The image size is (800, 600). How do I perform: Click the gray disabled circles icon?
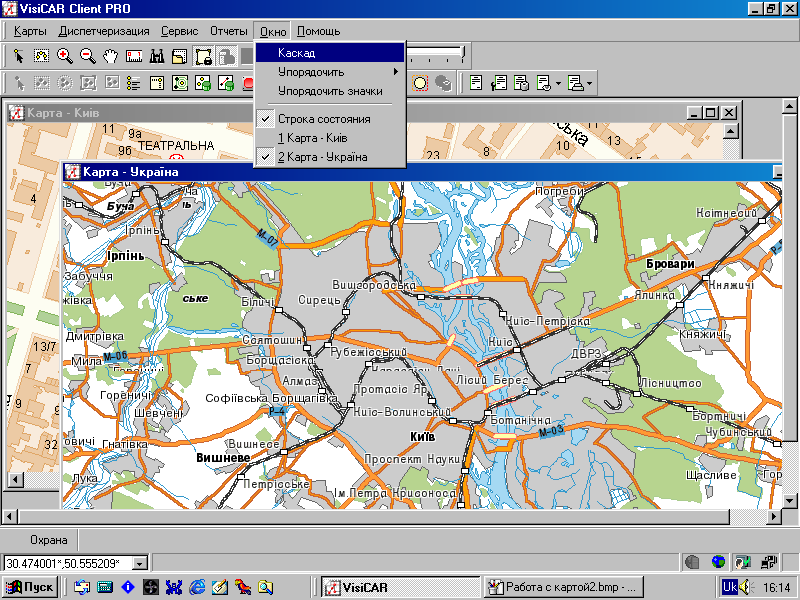pyautogui.click(x=443, y=83)
